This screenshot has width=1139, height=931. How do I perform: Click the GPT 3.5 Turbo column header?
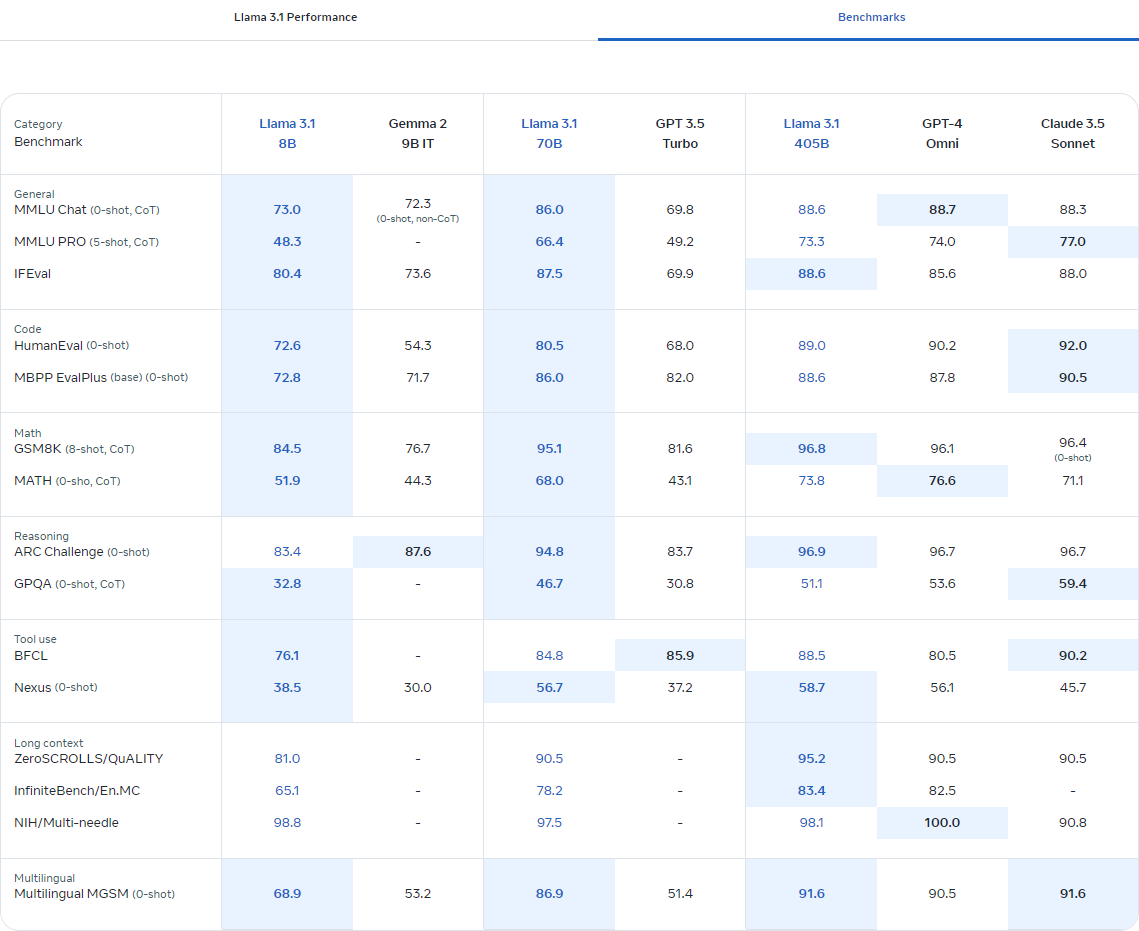(x=680, y=134)
